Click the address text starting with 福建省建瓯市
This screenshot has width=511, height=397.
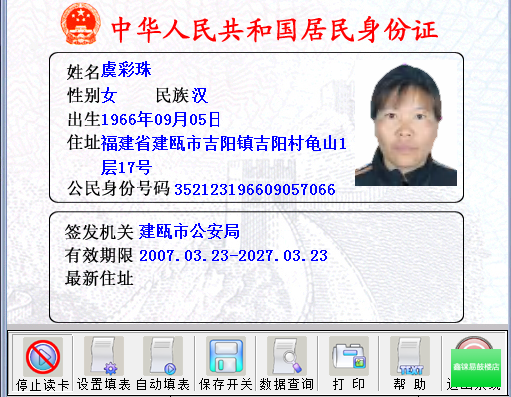223,155
